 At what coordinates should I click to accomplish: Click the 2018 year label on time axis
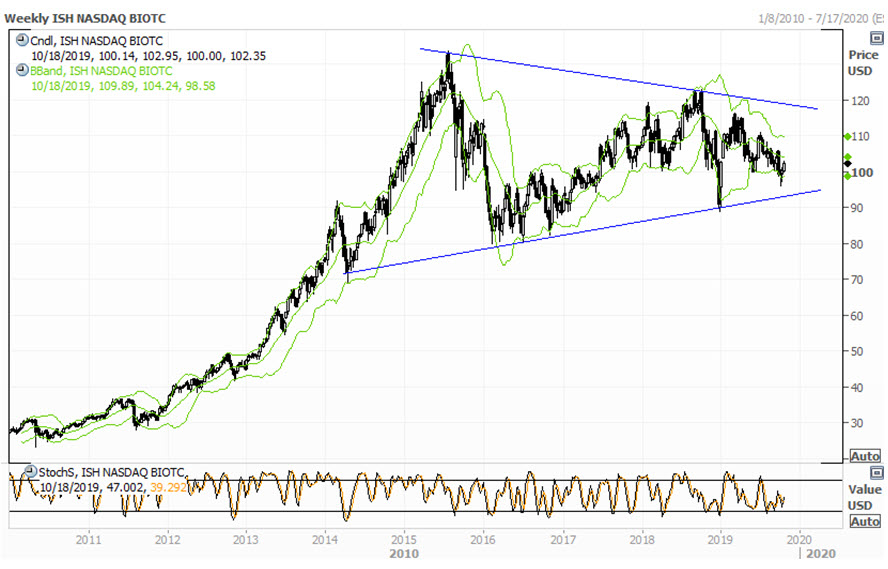[642, 540]
